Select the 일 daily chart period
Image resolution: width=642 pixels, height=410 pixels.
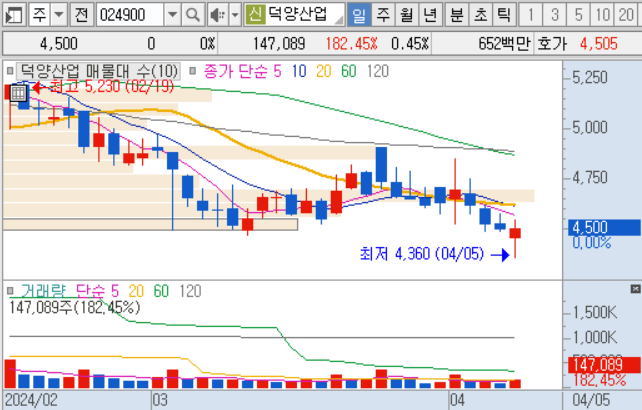[x=359, y=15]
